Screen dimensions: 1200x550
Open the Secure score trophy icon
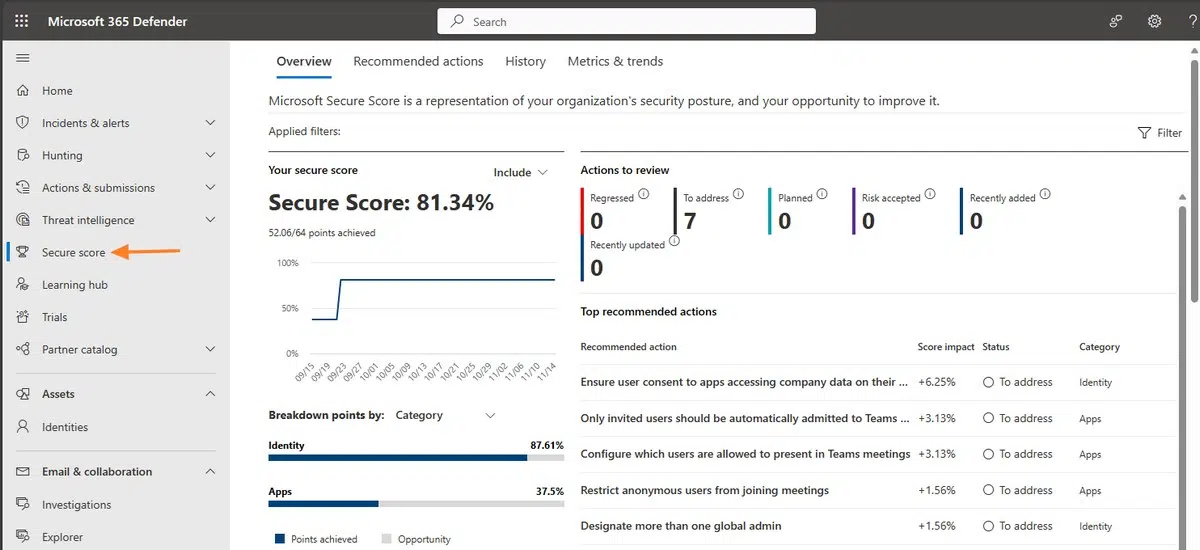point(22,253)
